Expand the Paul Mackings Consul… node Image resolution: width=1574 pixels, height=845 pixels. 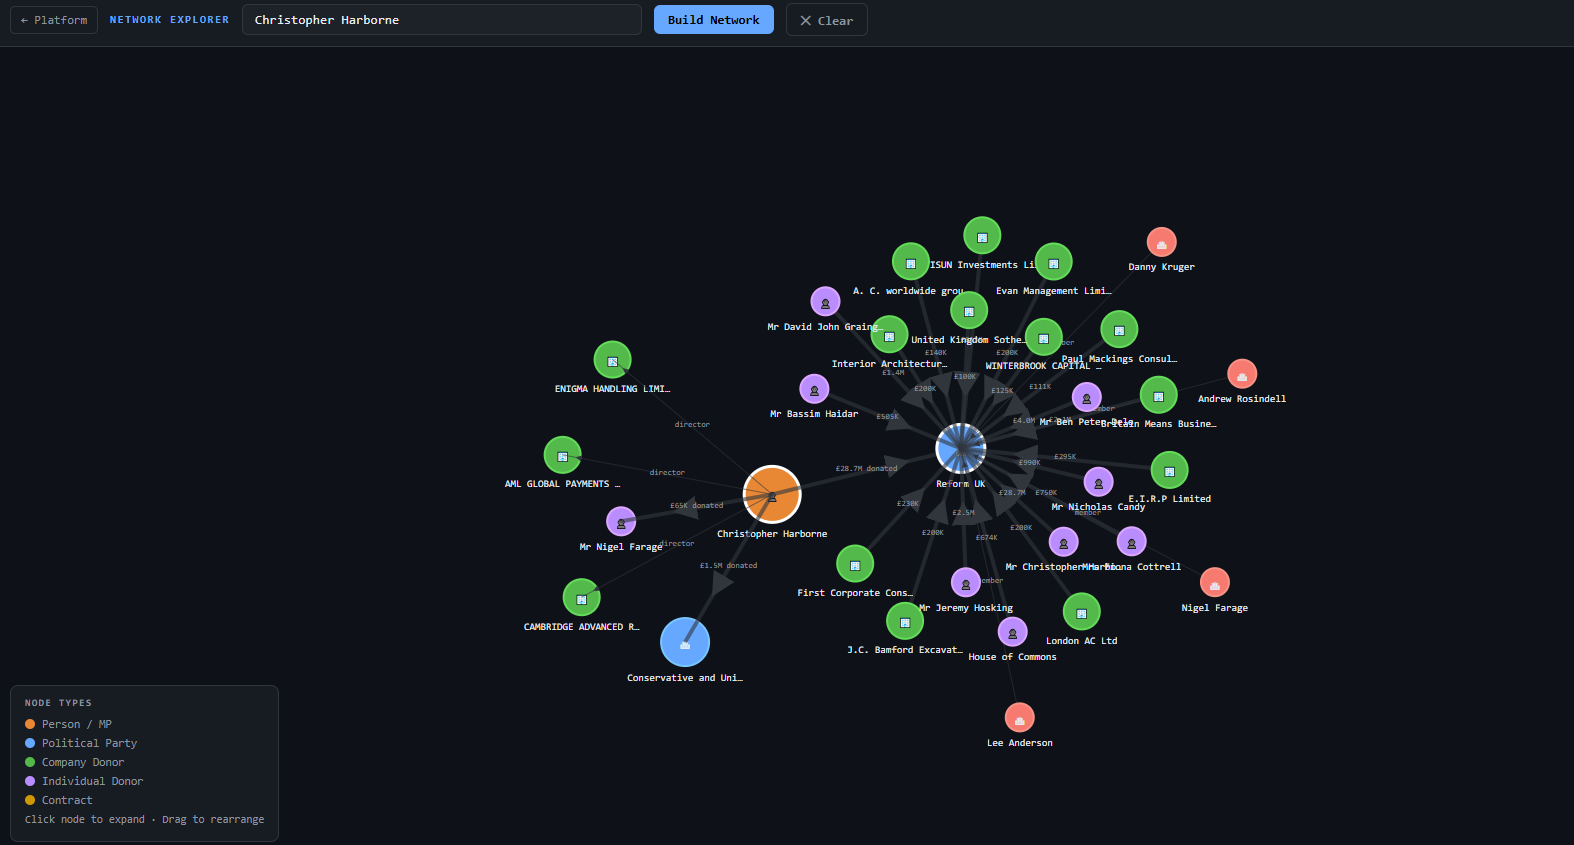pyautogui.click(x=1119, y=329)
